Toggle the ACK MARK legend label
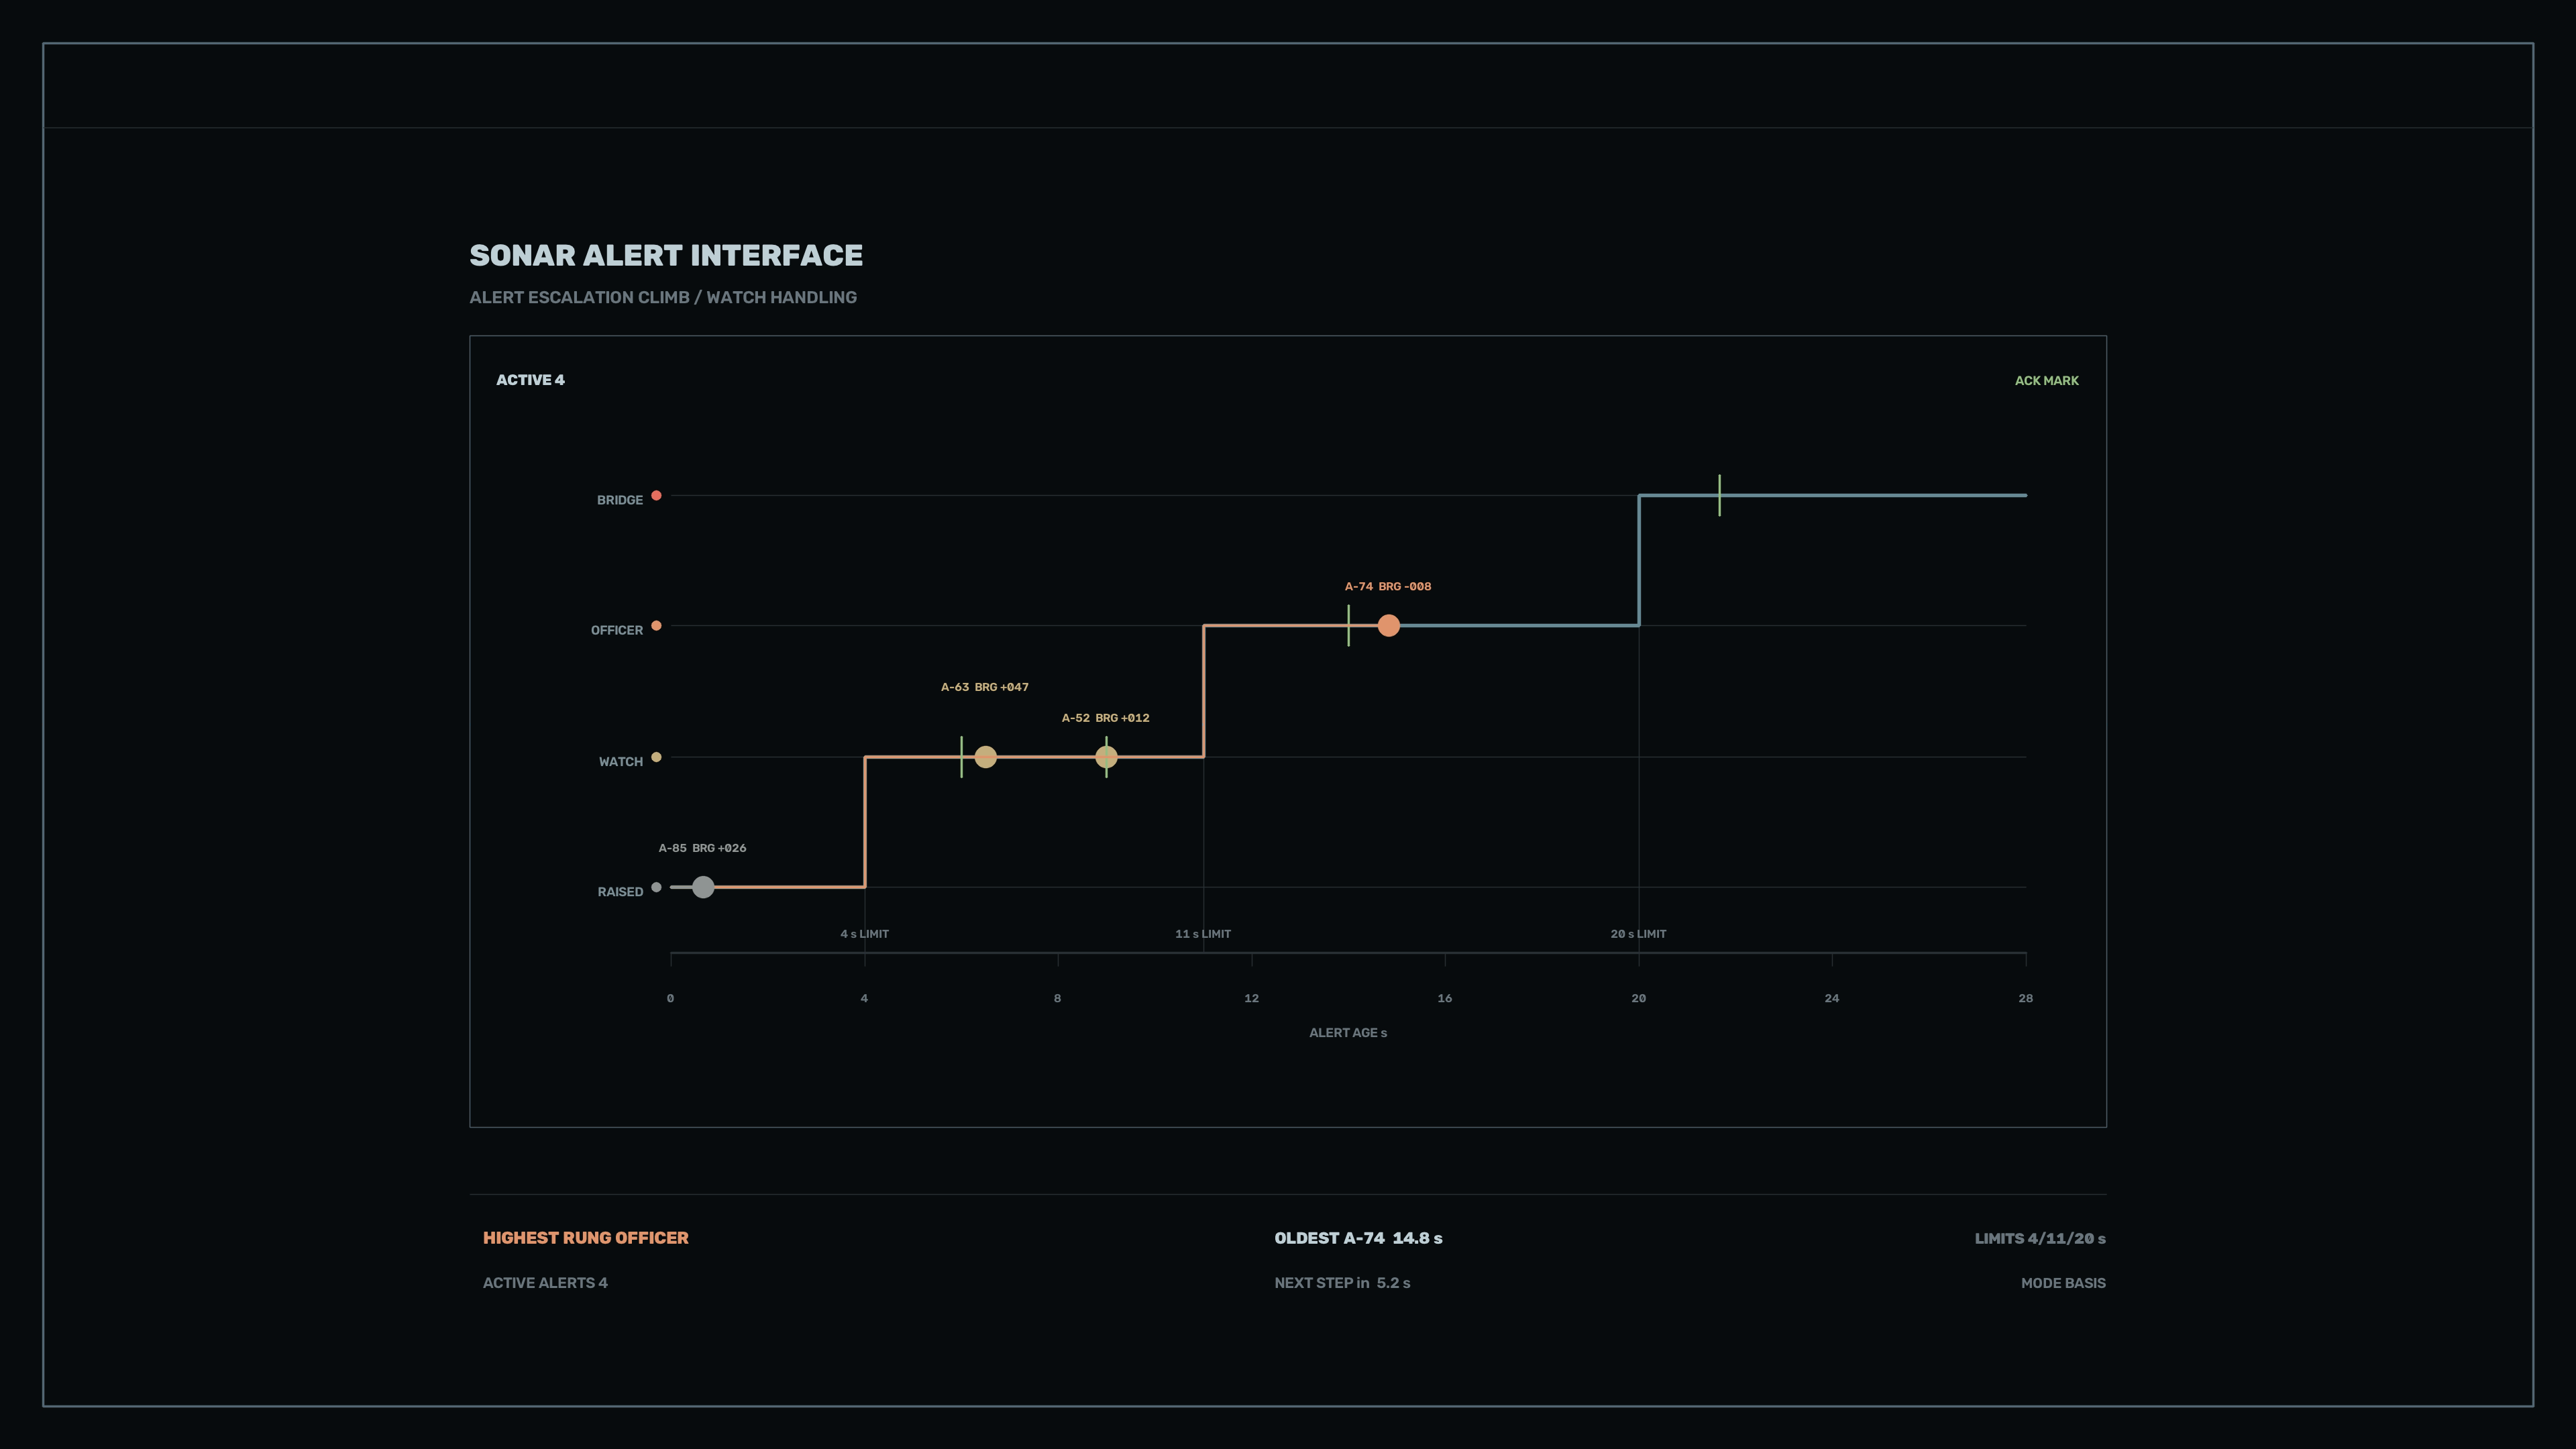The height and width of the screenshot is (1449, 2576). point(2046,381)
